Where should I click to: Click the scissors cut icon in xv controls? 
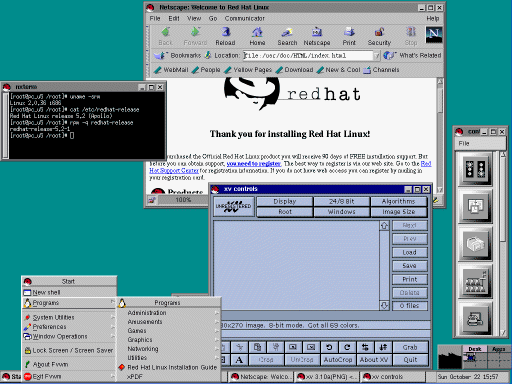click(x=239, y=347)
